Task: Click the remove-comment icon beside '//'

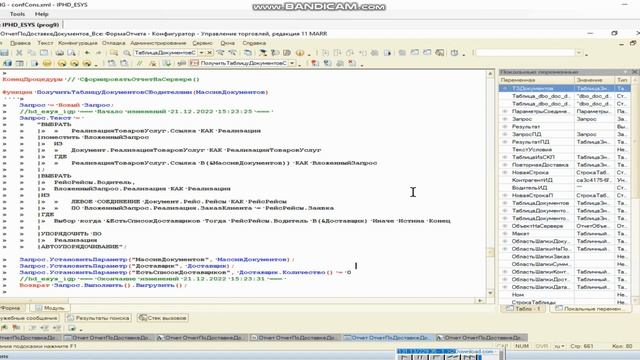Action: click(x=153, y=63)
